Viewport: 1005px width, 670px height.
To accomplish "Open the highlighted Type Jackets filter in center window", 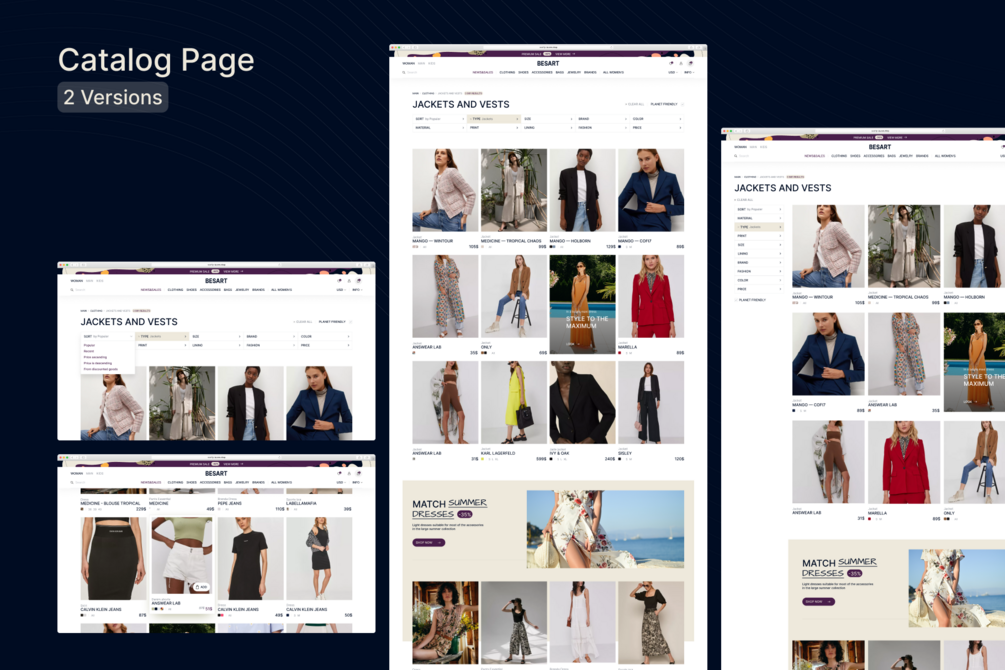I will tap(494, 119).
